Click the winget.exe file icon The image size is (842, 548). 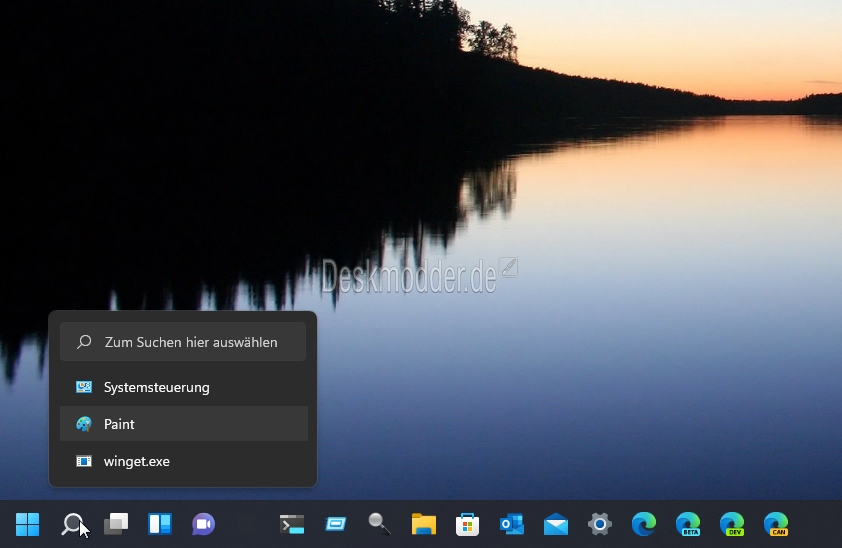(84, 461)
